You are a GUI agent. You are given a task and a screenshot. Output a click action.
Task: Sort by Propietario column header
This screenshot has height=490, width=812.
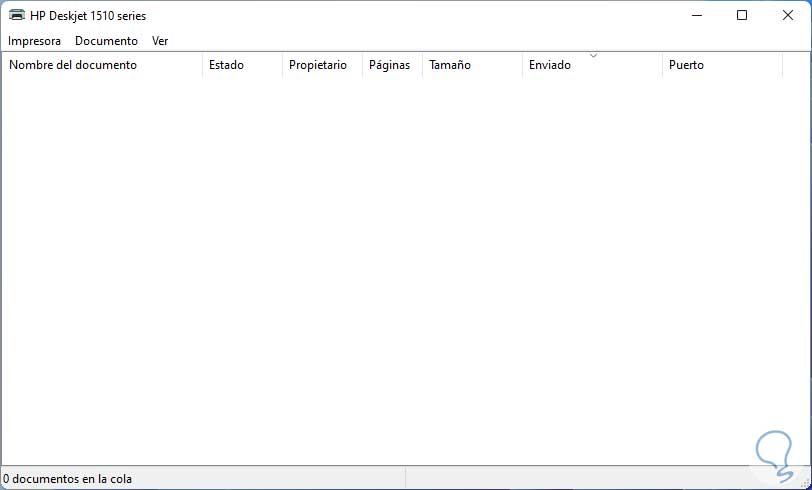(322, 65)
